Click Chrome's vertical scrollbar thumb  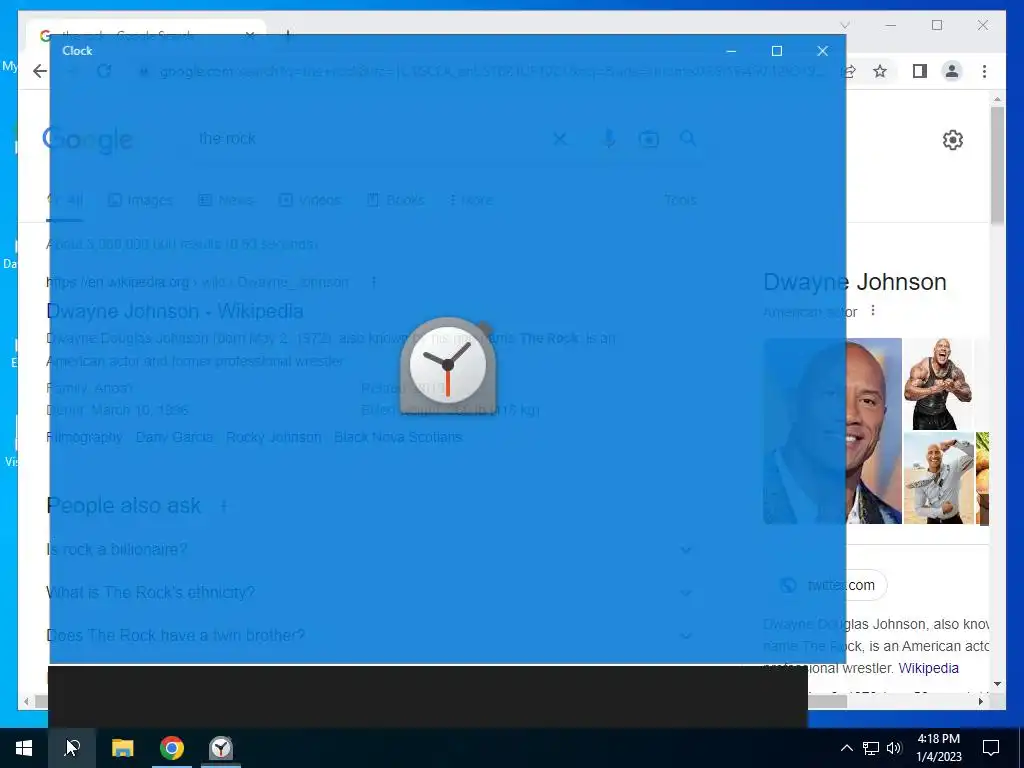click(x=997, y=163)
